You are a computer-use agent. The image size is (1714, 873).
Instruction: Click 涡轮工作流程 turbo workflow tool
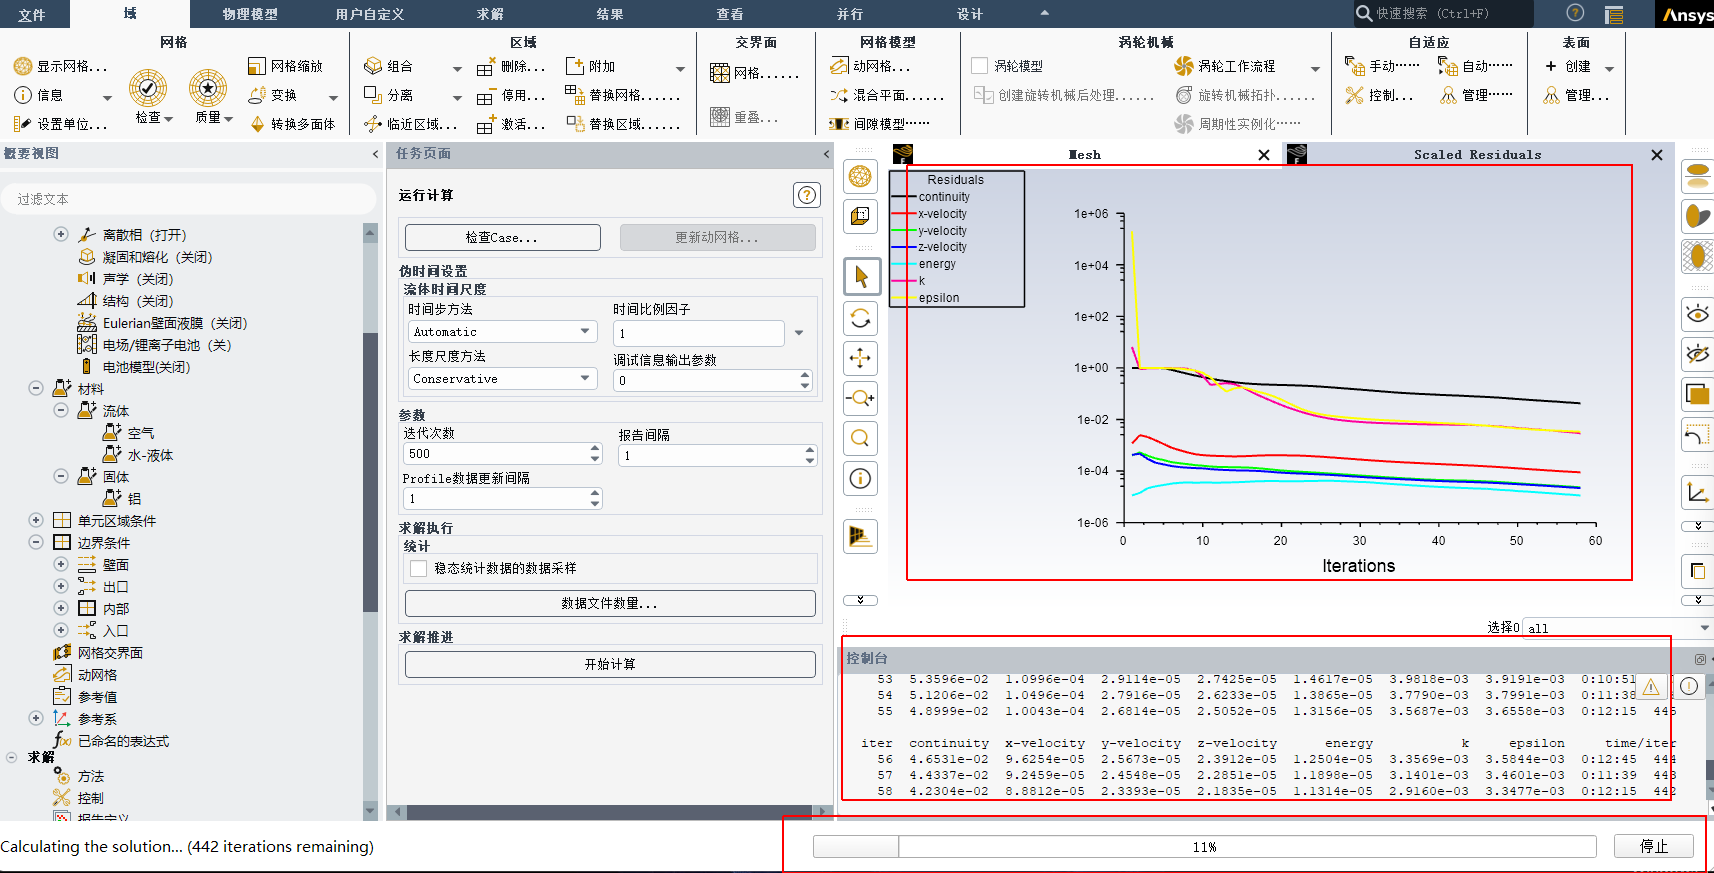(x=1184, y=66)
